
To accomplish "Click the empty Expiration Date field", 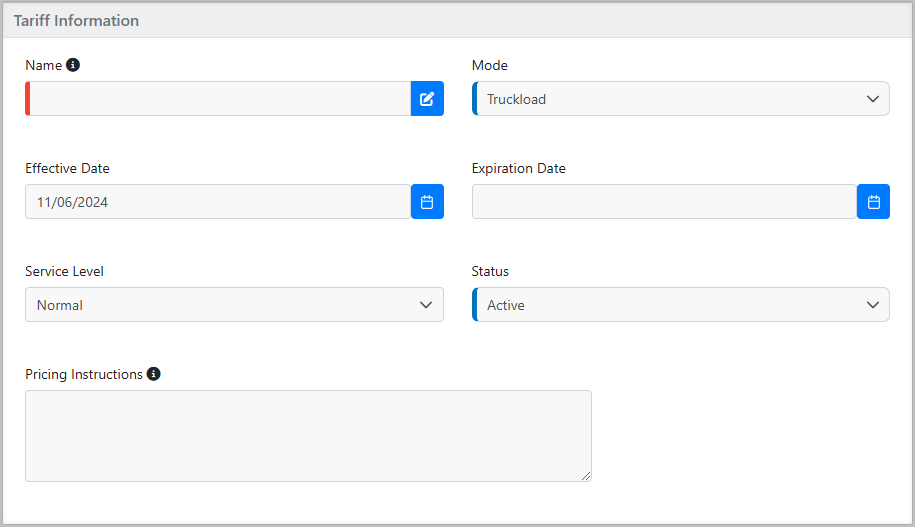I will 665,202.
